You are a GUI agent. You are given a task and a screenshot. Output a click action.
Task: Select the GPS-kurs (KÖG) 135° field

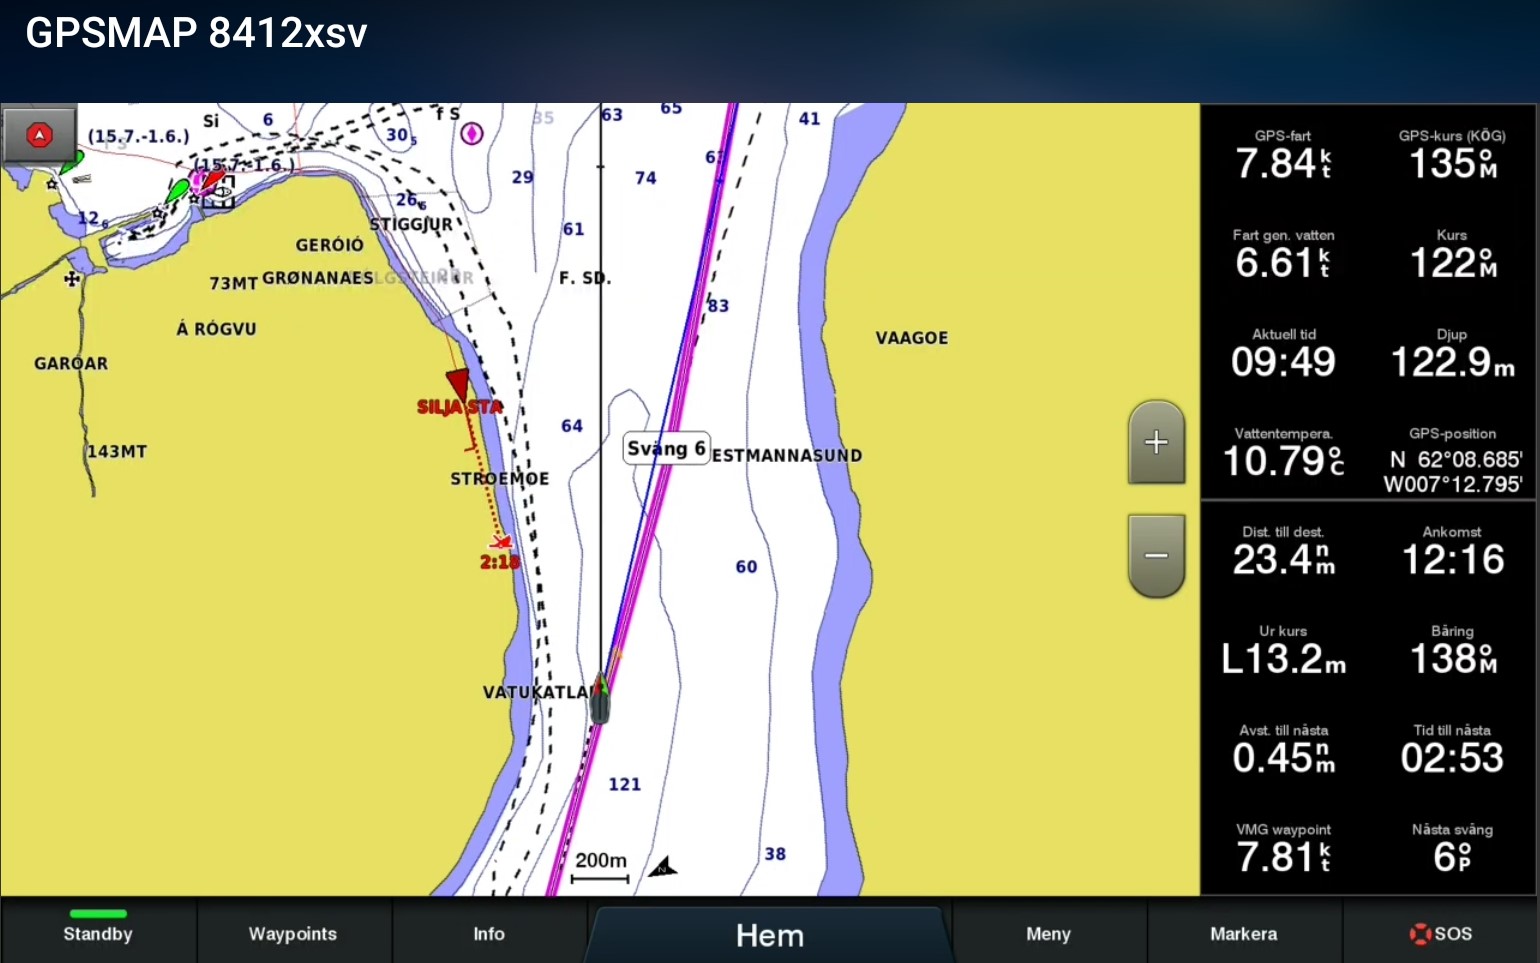[1452, 155]
